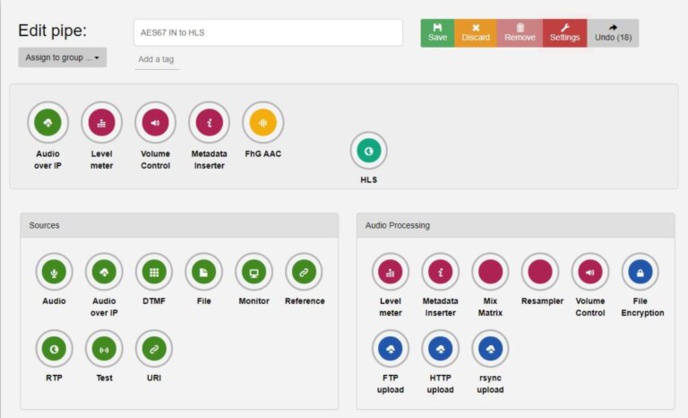Pick the Test source icon
The height and width of the screenshot is (418, 688).
click(104, 348)
